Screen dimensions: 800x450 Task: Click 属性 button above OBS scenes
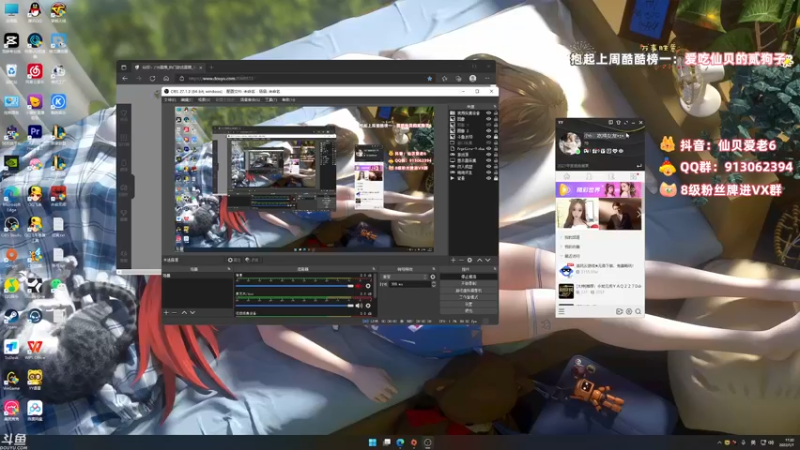click(x=234, y=260)
